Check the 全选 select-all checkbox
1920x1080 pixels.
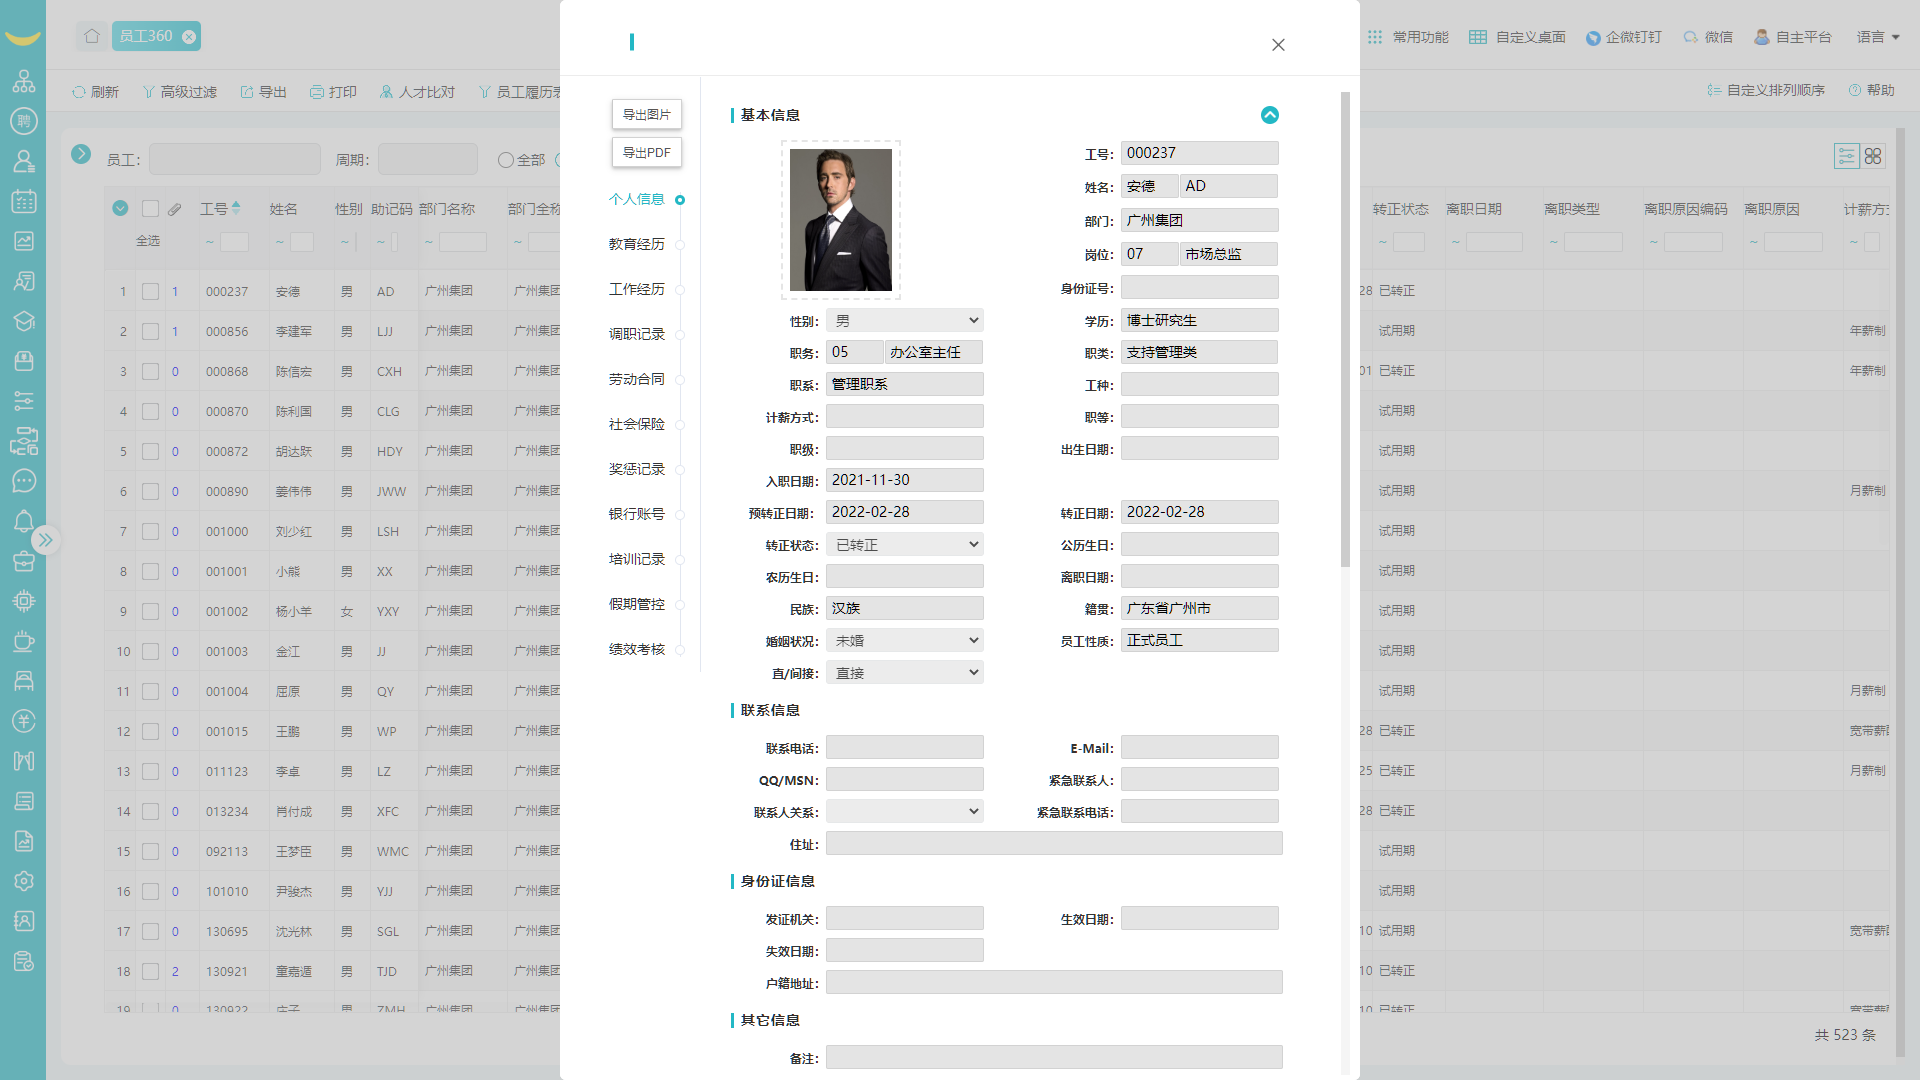151,208
